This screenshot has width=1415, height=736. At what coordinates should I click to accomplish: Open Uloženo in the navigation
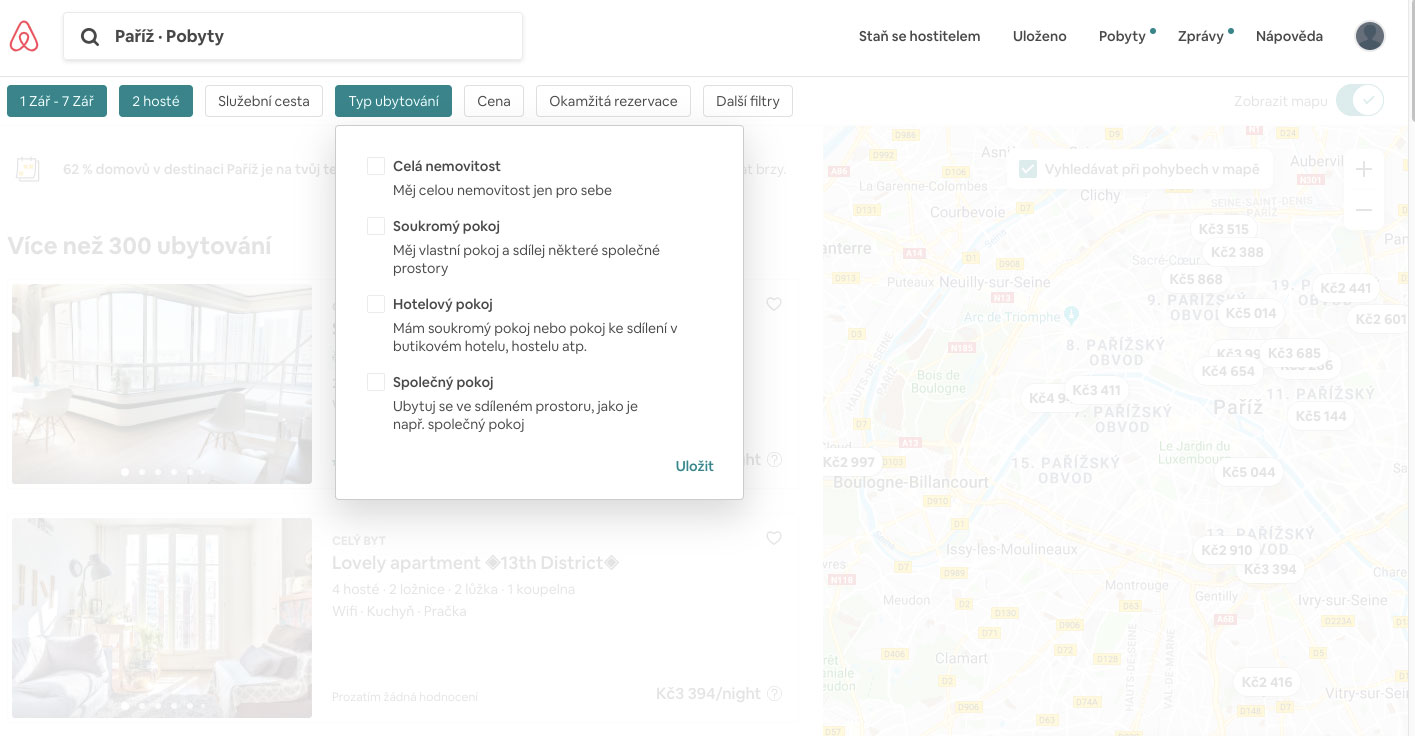(x=1039, y=36)
